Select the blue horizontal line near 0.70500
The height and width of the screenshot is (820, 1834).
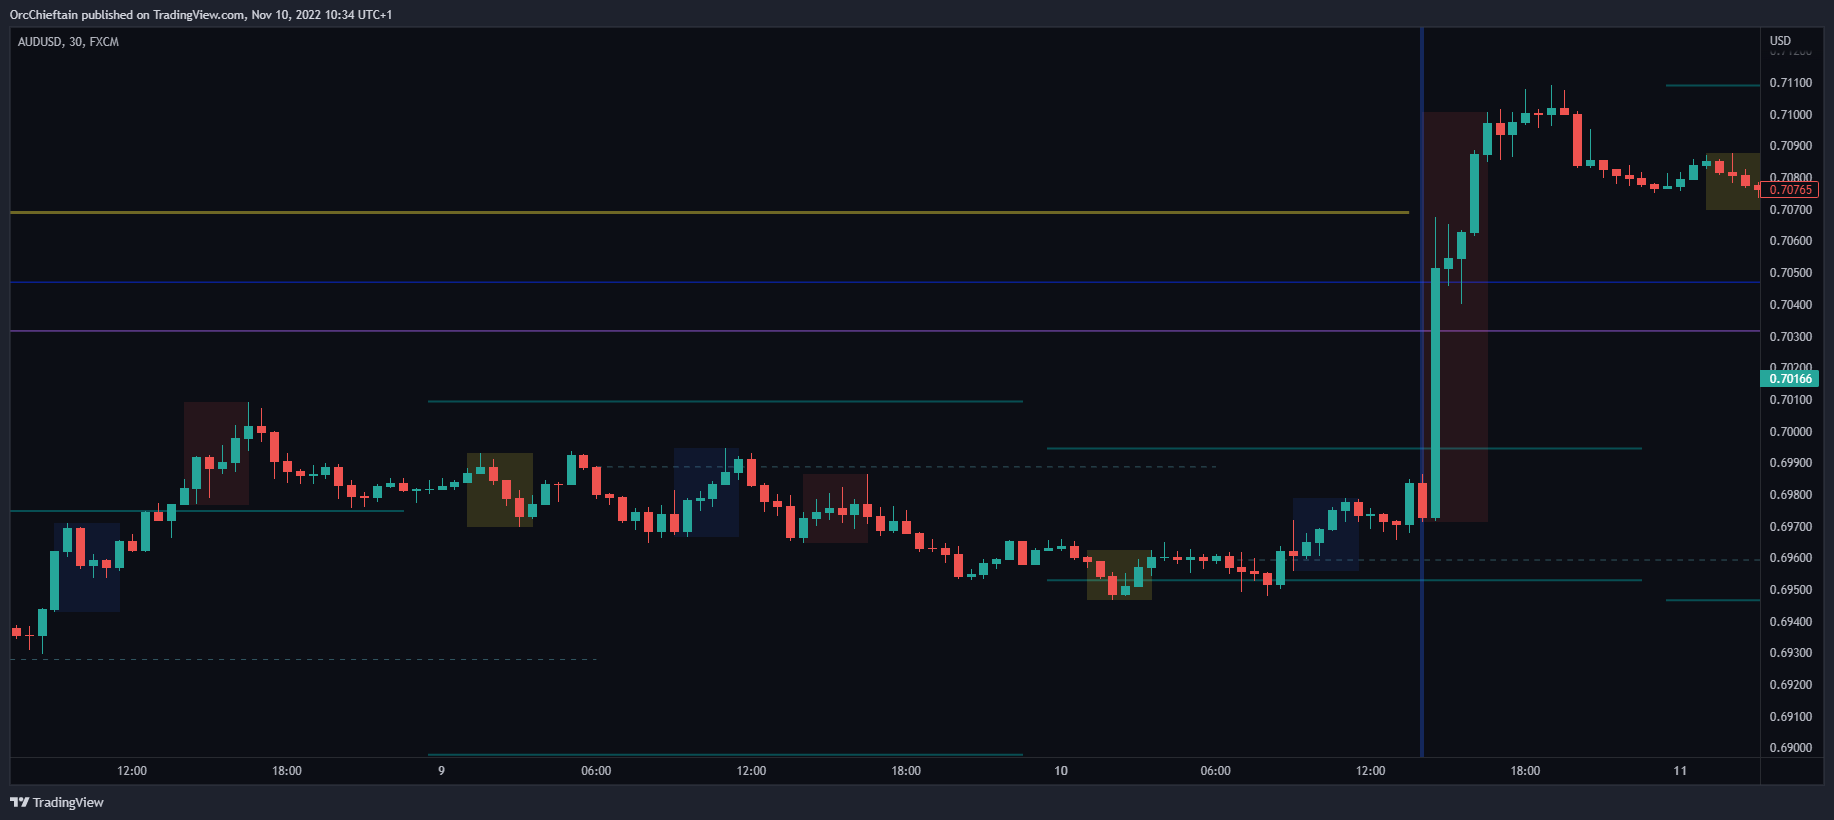click(885, 283)
